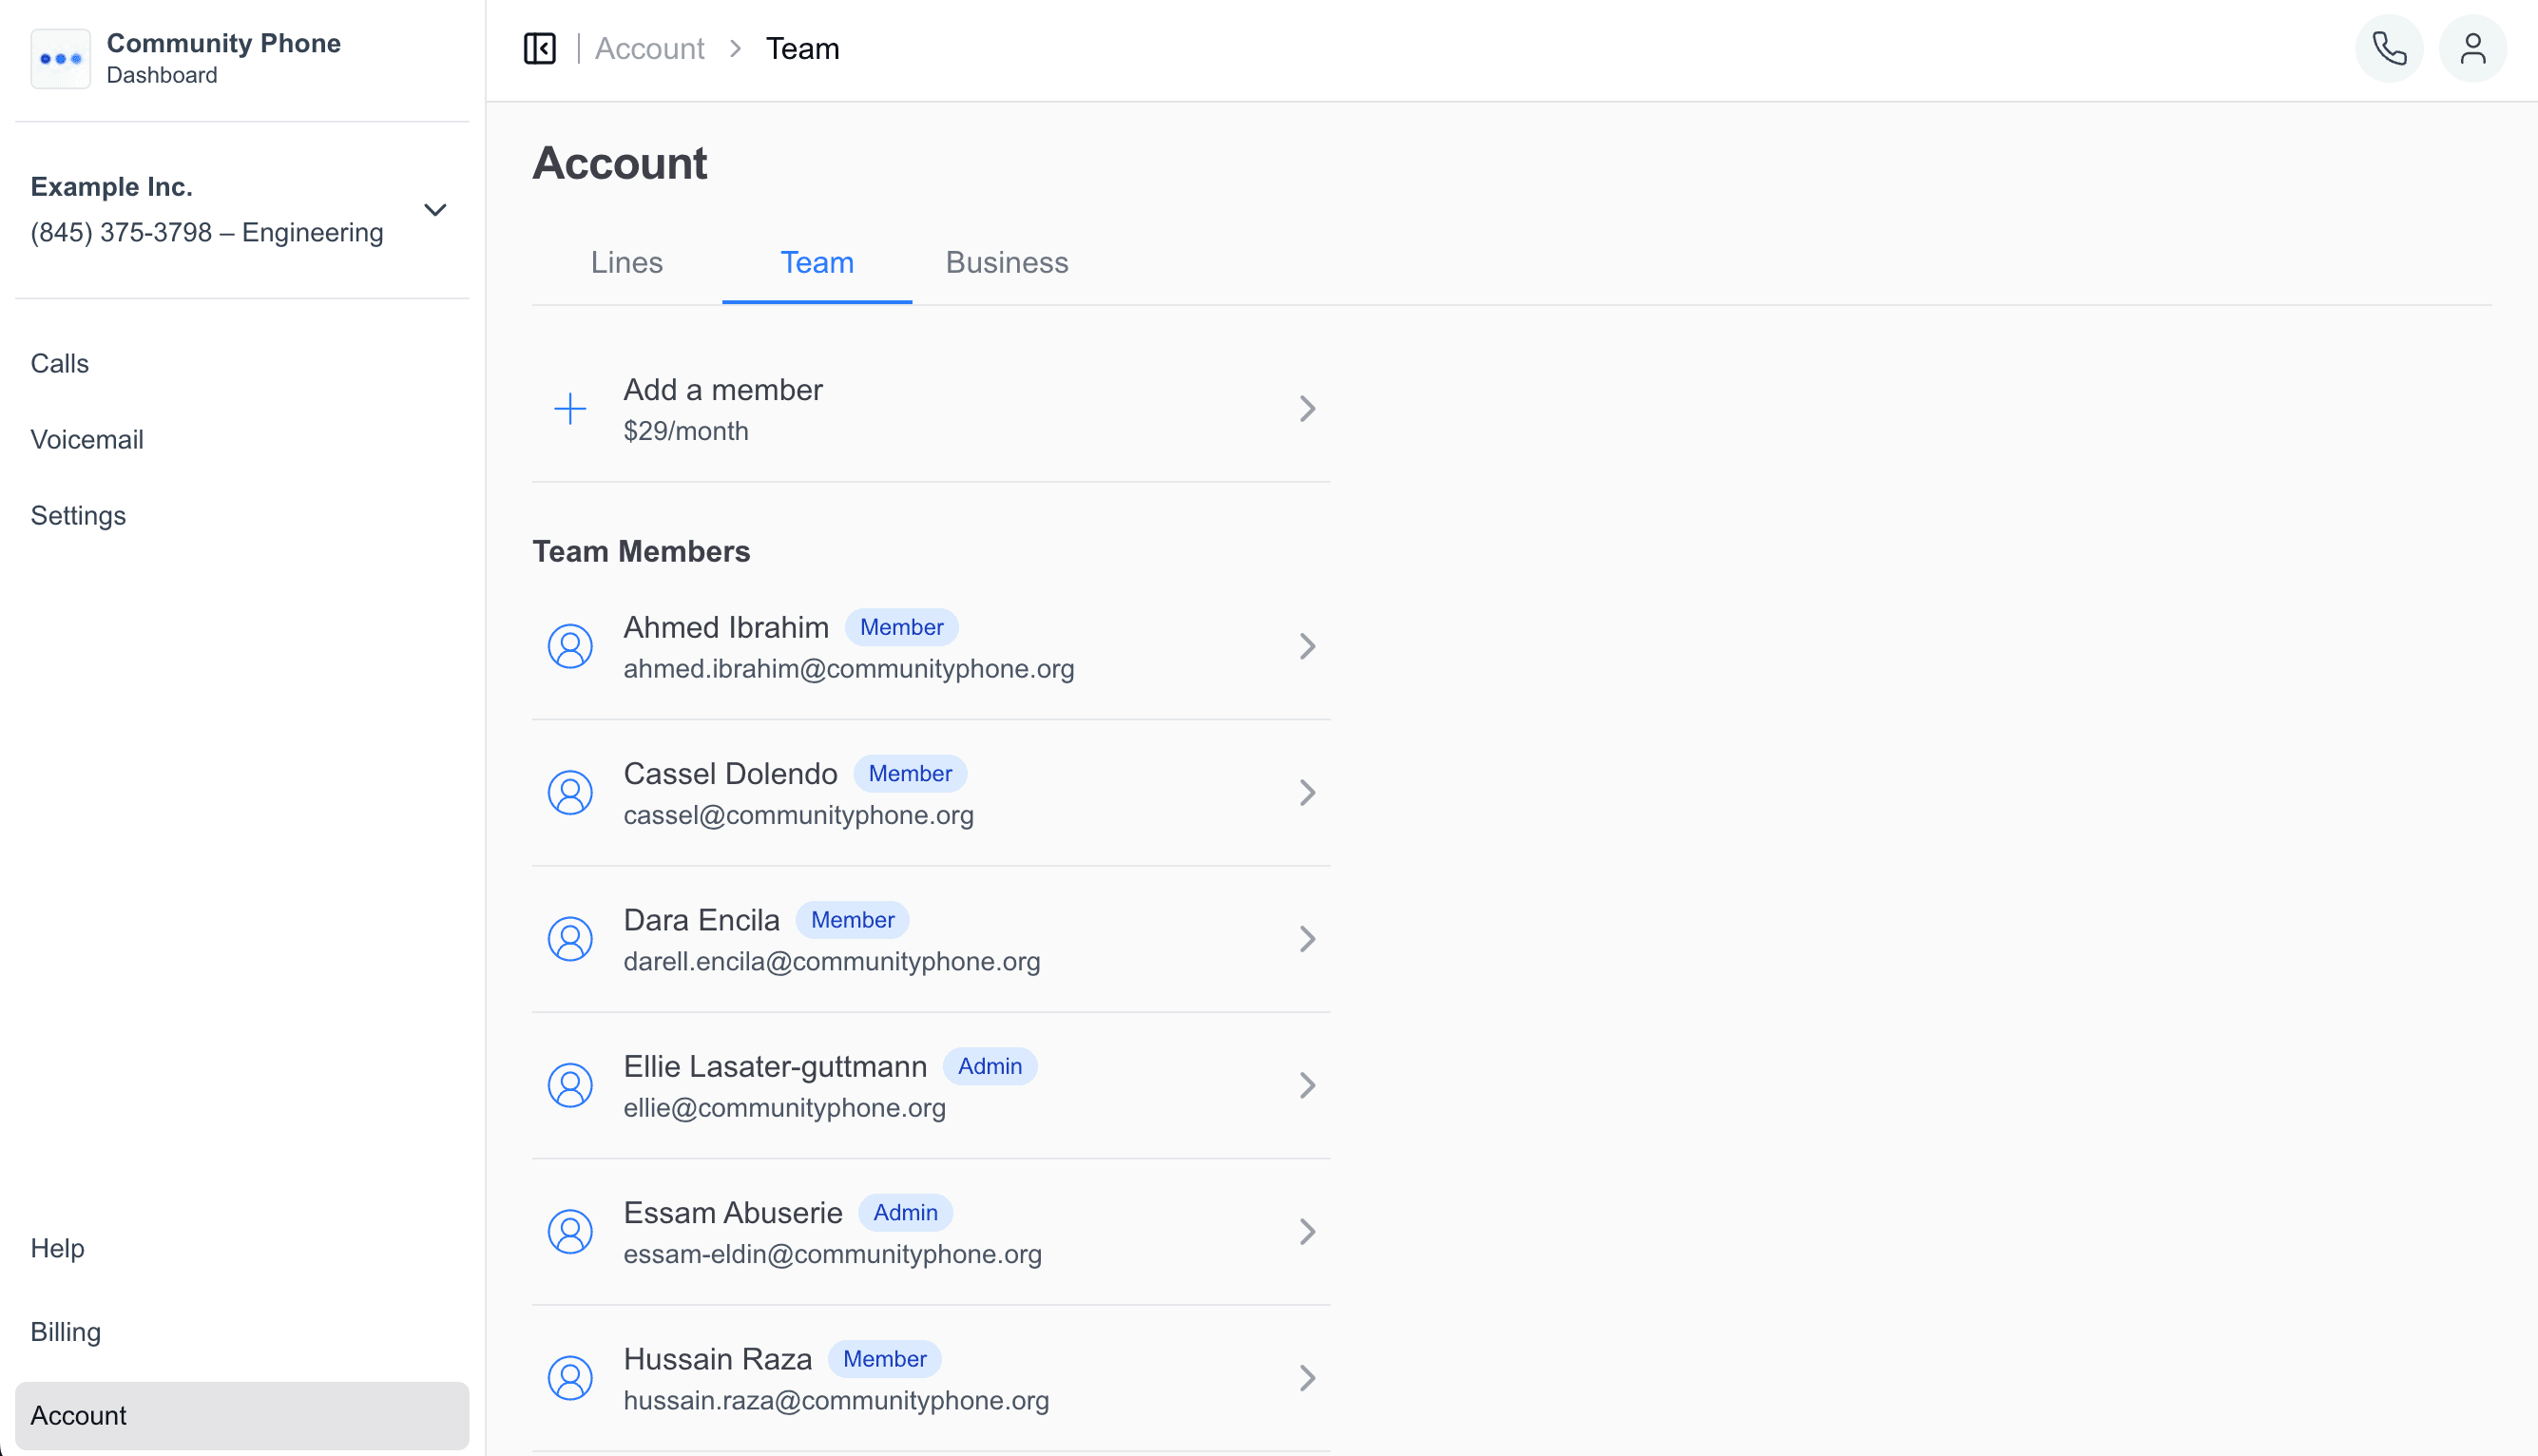Viewport: 2538px width, 1456px height.
Task: Select the phone icon in top right
Action: (x=2389, y=47)
